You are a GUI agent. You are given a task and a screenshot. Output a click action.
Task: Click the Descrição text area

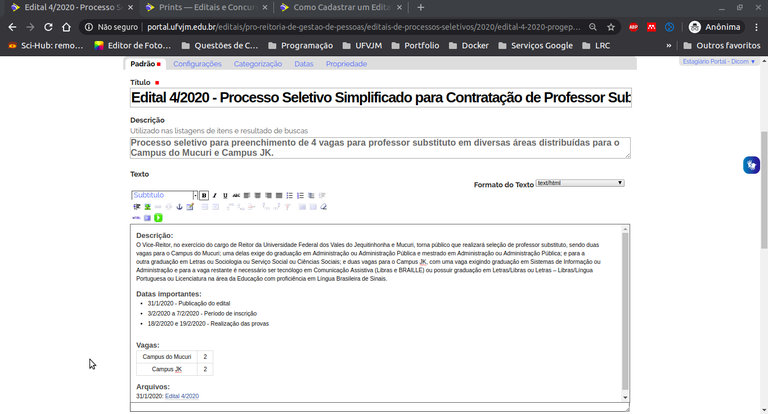click(x=380, y=148)
